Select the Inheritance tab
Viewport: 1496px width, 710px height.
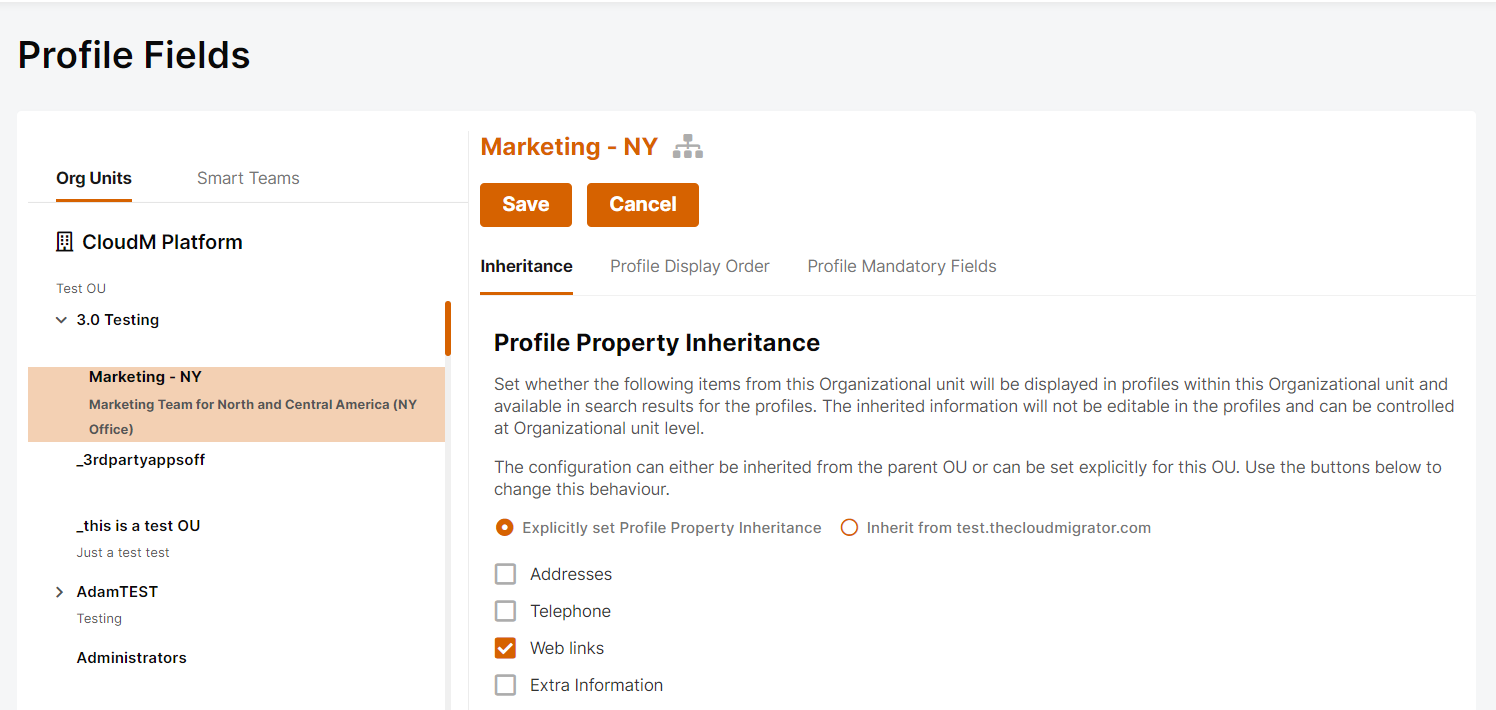526,266
